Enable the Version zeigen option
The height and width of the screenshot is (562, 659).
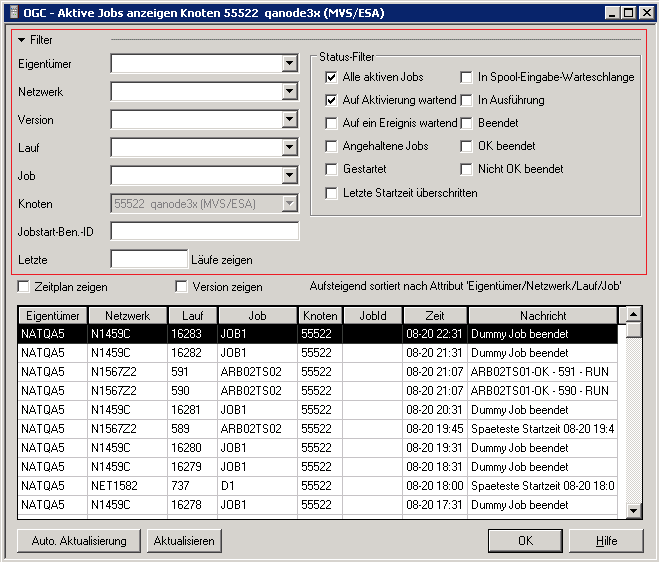pos(181,287)
